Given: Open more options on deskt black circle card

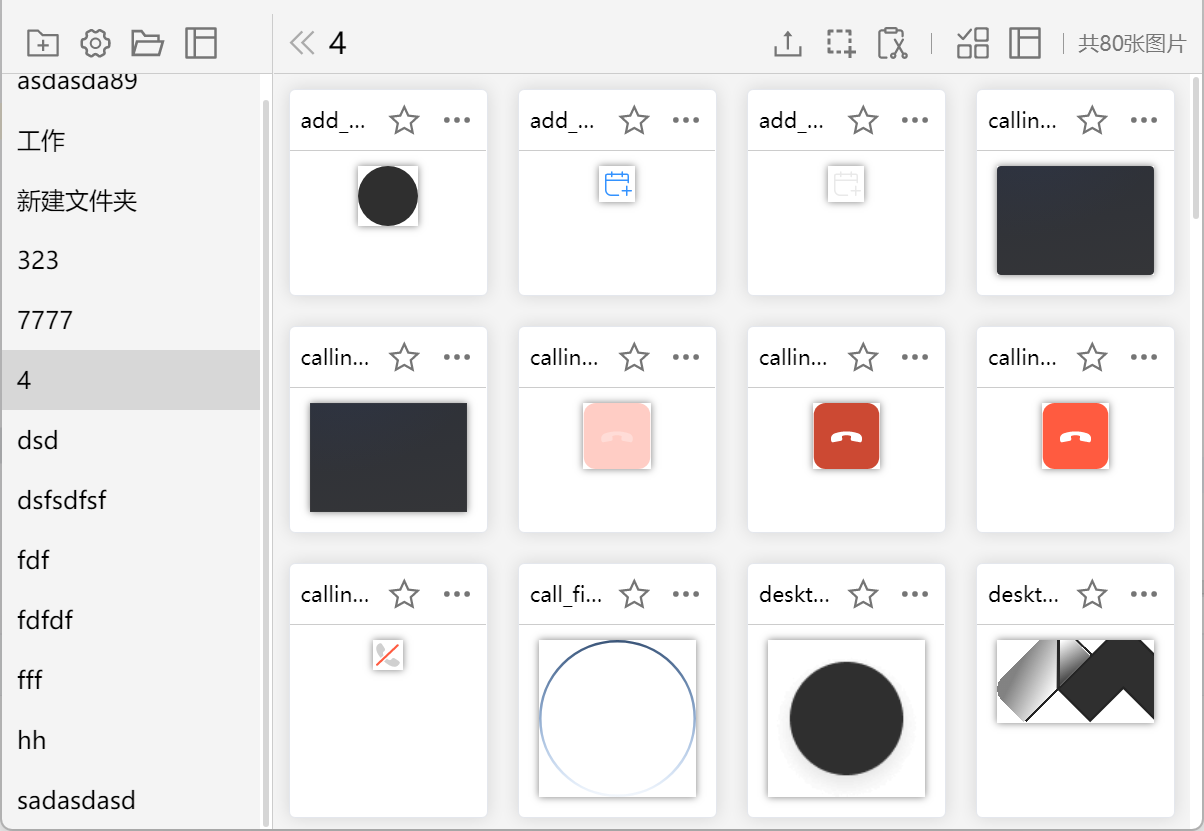Looking at the screenshot, I should [x=915, y=594].
